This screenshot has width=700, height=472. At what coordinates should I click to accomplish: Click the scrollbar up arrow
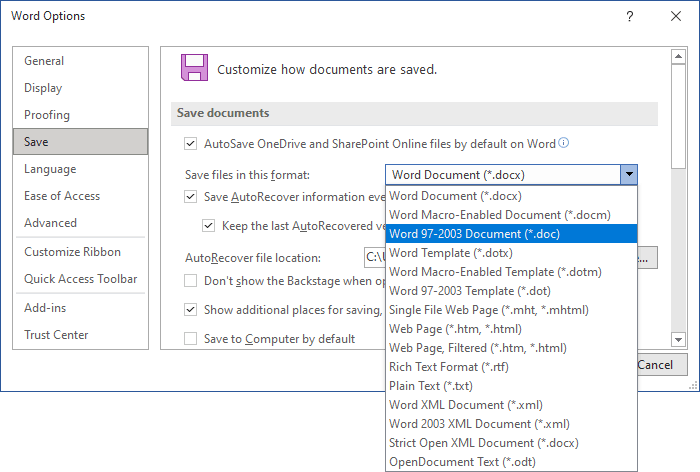coord(678,56)
